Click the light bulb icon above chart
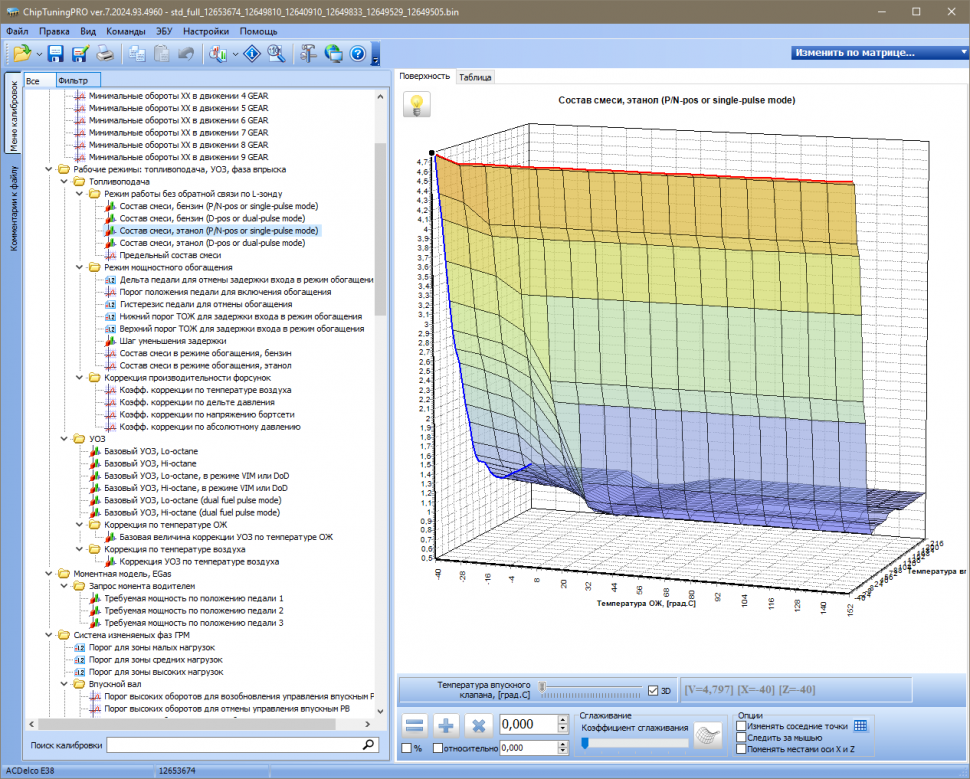This screenshot has width=970, height=779. tap(416, 105)
